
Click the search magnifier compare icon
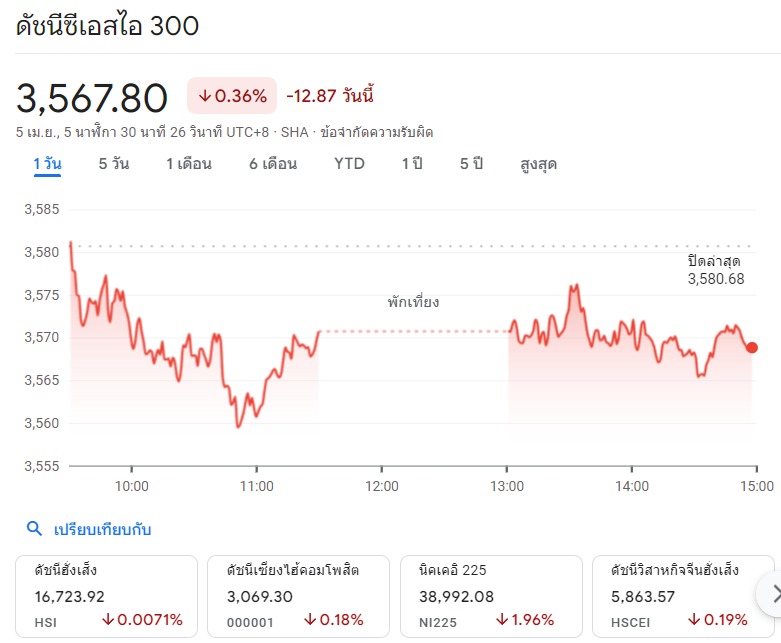[x=34, y=528]
